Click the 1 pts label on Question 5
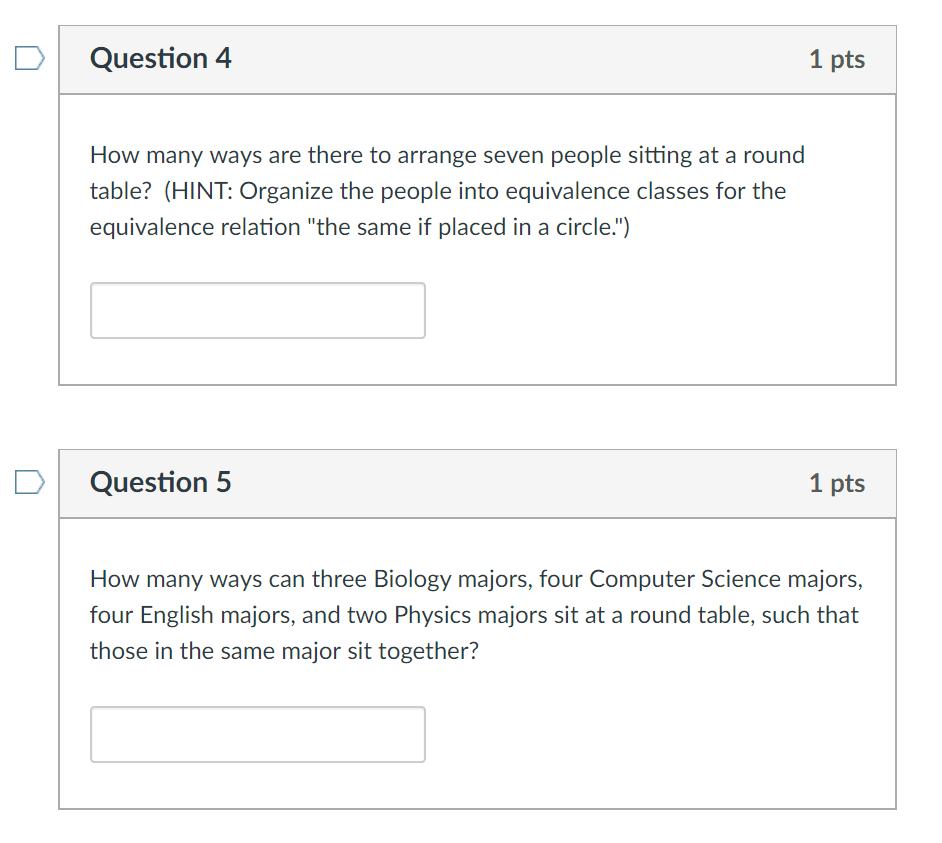This screenshot has width=942, height=843. [x=837, y=483]
